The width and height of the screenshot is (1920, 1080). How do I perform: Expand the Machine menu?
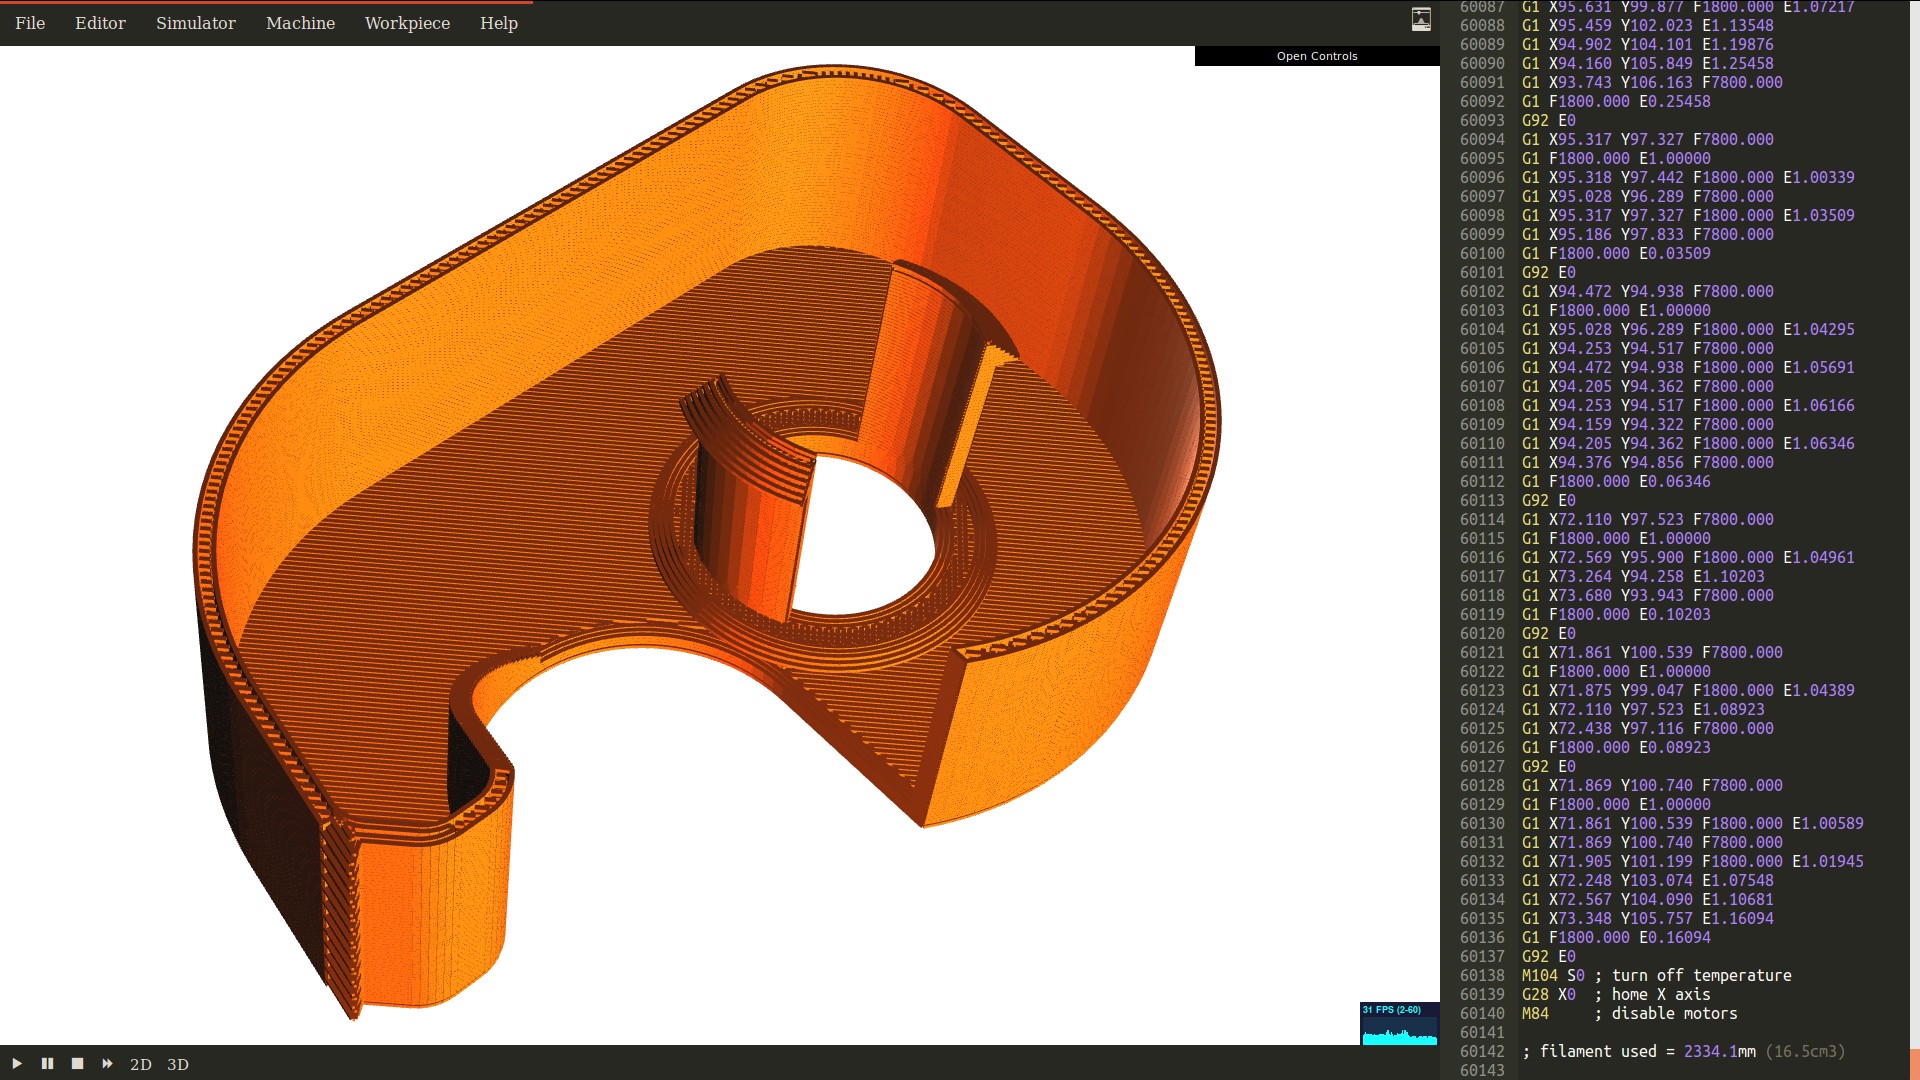point(300,23)
